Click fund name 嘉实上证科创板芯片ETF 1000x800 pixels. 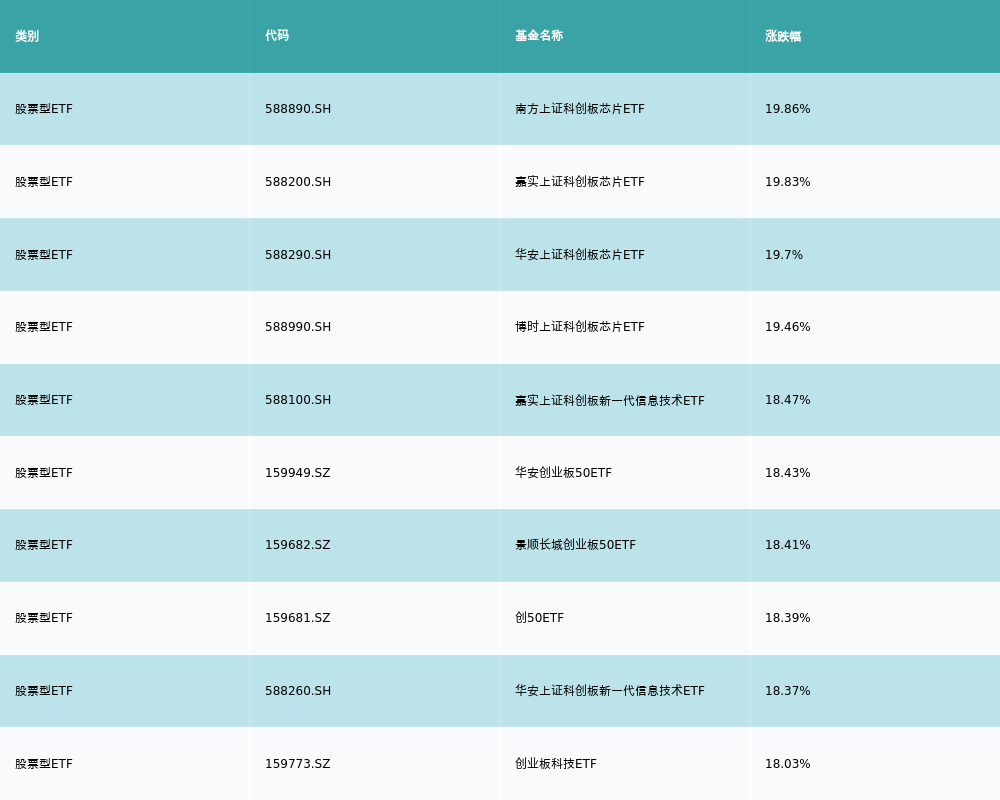[580, 182]
